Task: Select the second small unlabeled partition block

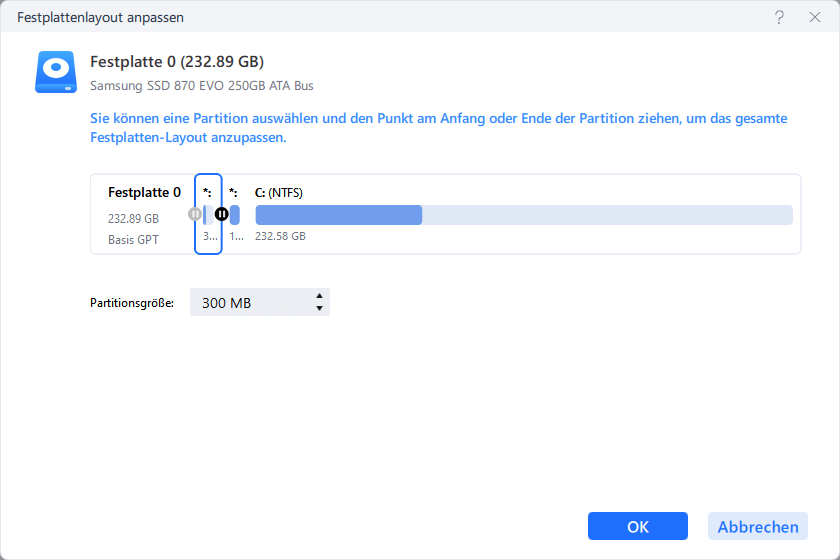Action: (x=234, y=214)
